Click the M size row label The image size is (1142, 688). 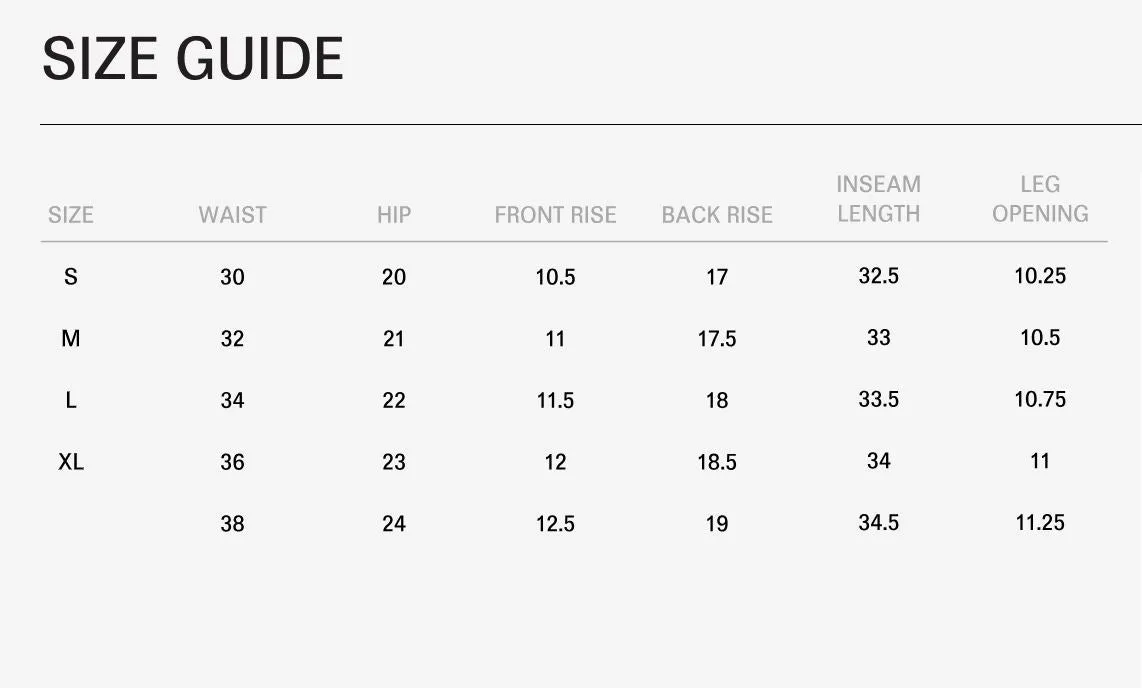[x=71, y=339]
